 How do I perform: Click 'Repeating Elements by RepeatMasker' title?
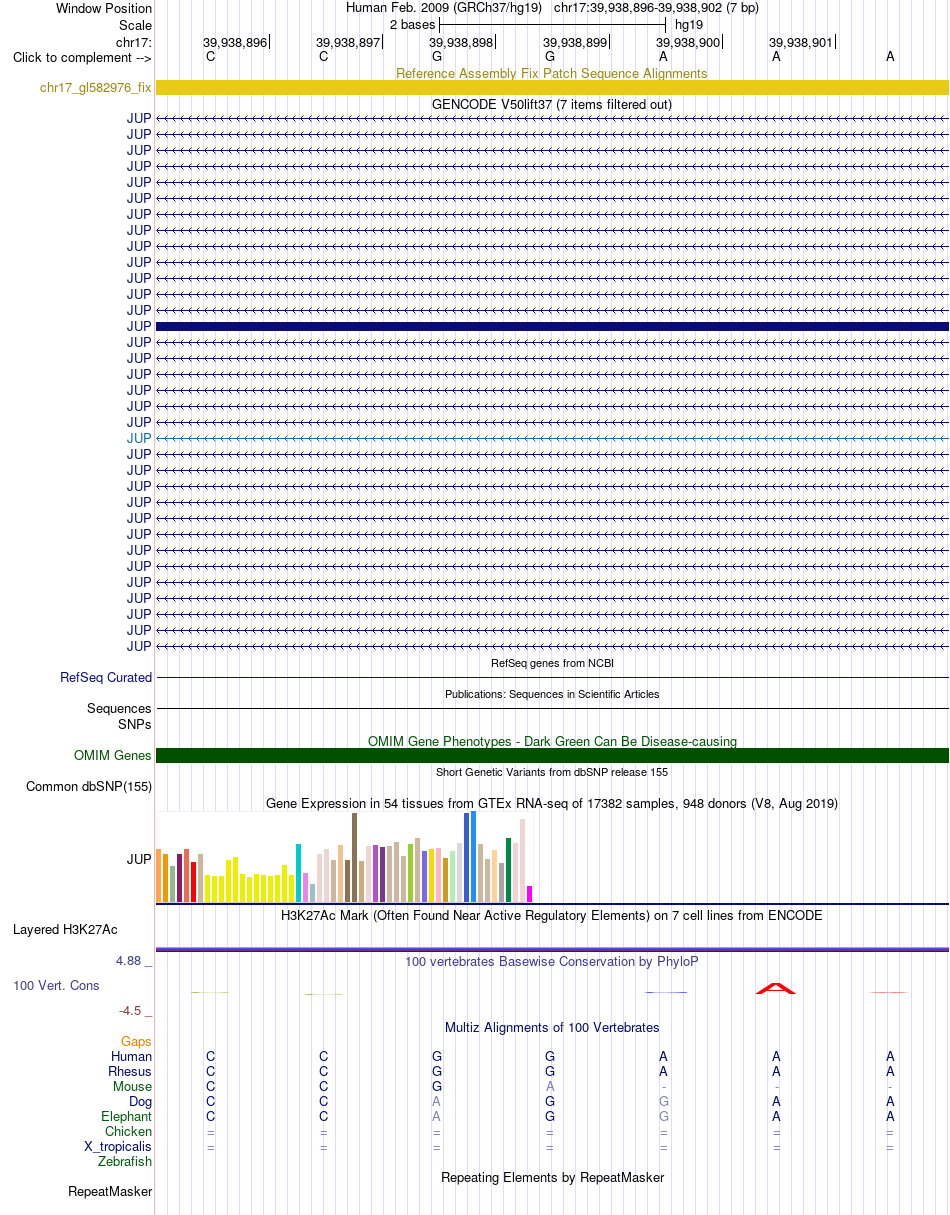pyautogui.click(x=552, y=1177)
